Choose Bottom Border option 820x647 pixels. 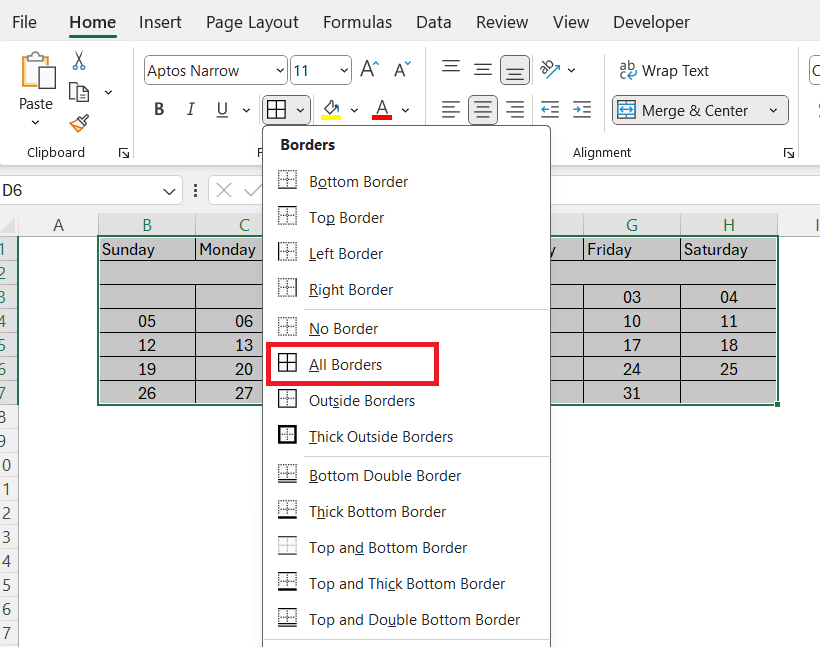[x=407, y=181]
